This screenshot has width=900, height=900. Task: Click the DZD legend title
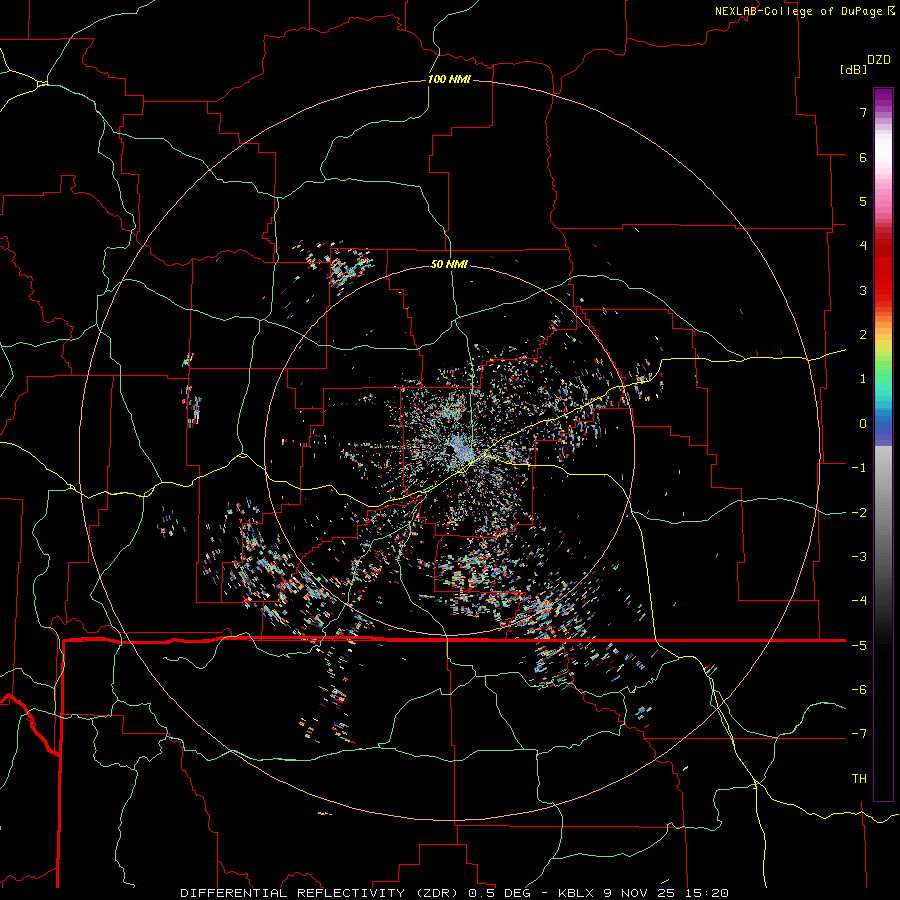879,60
